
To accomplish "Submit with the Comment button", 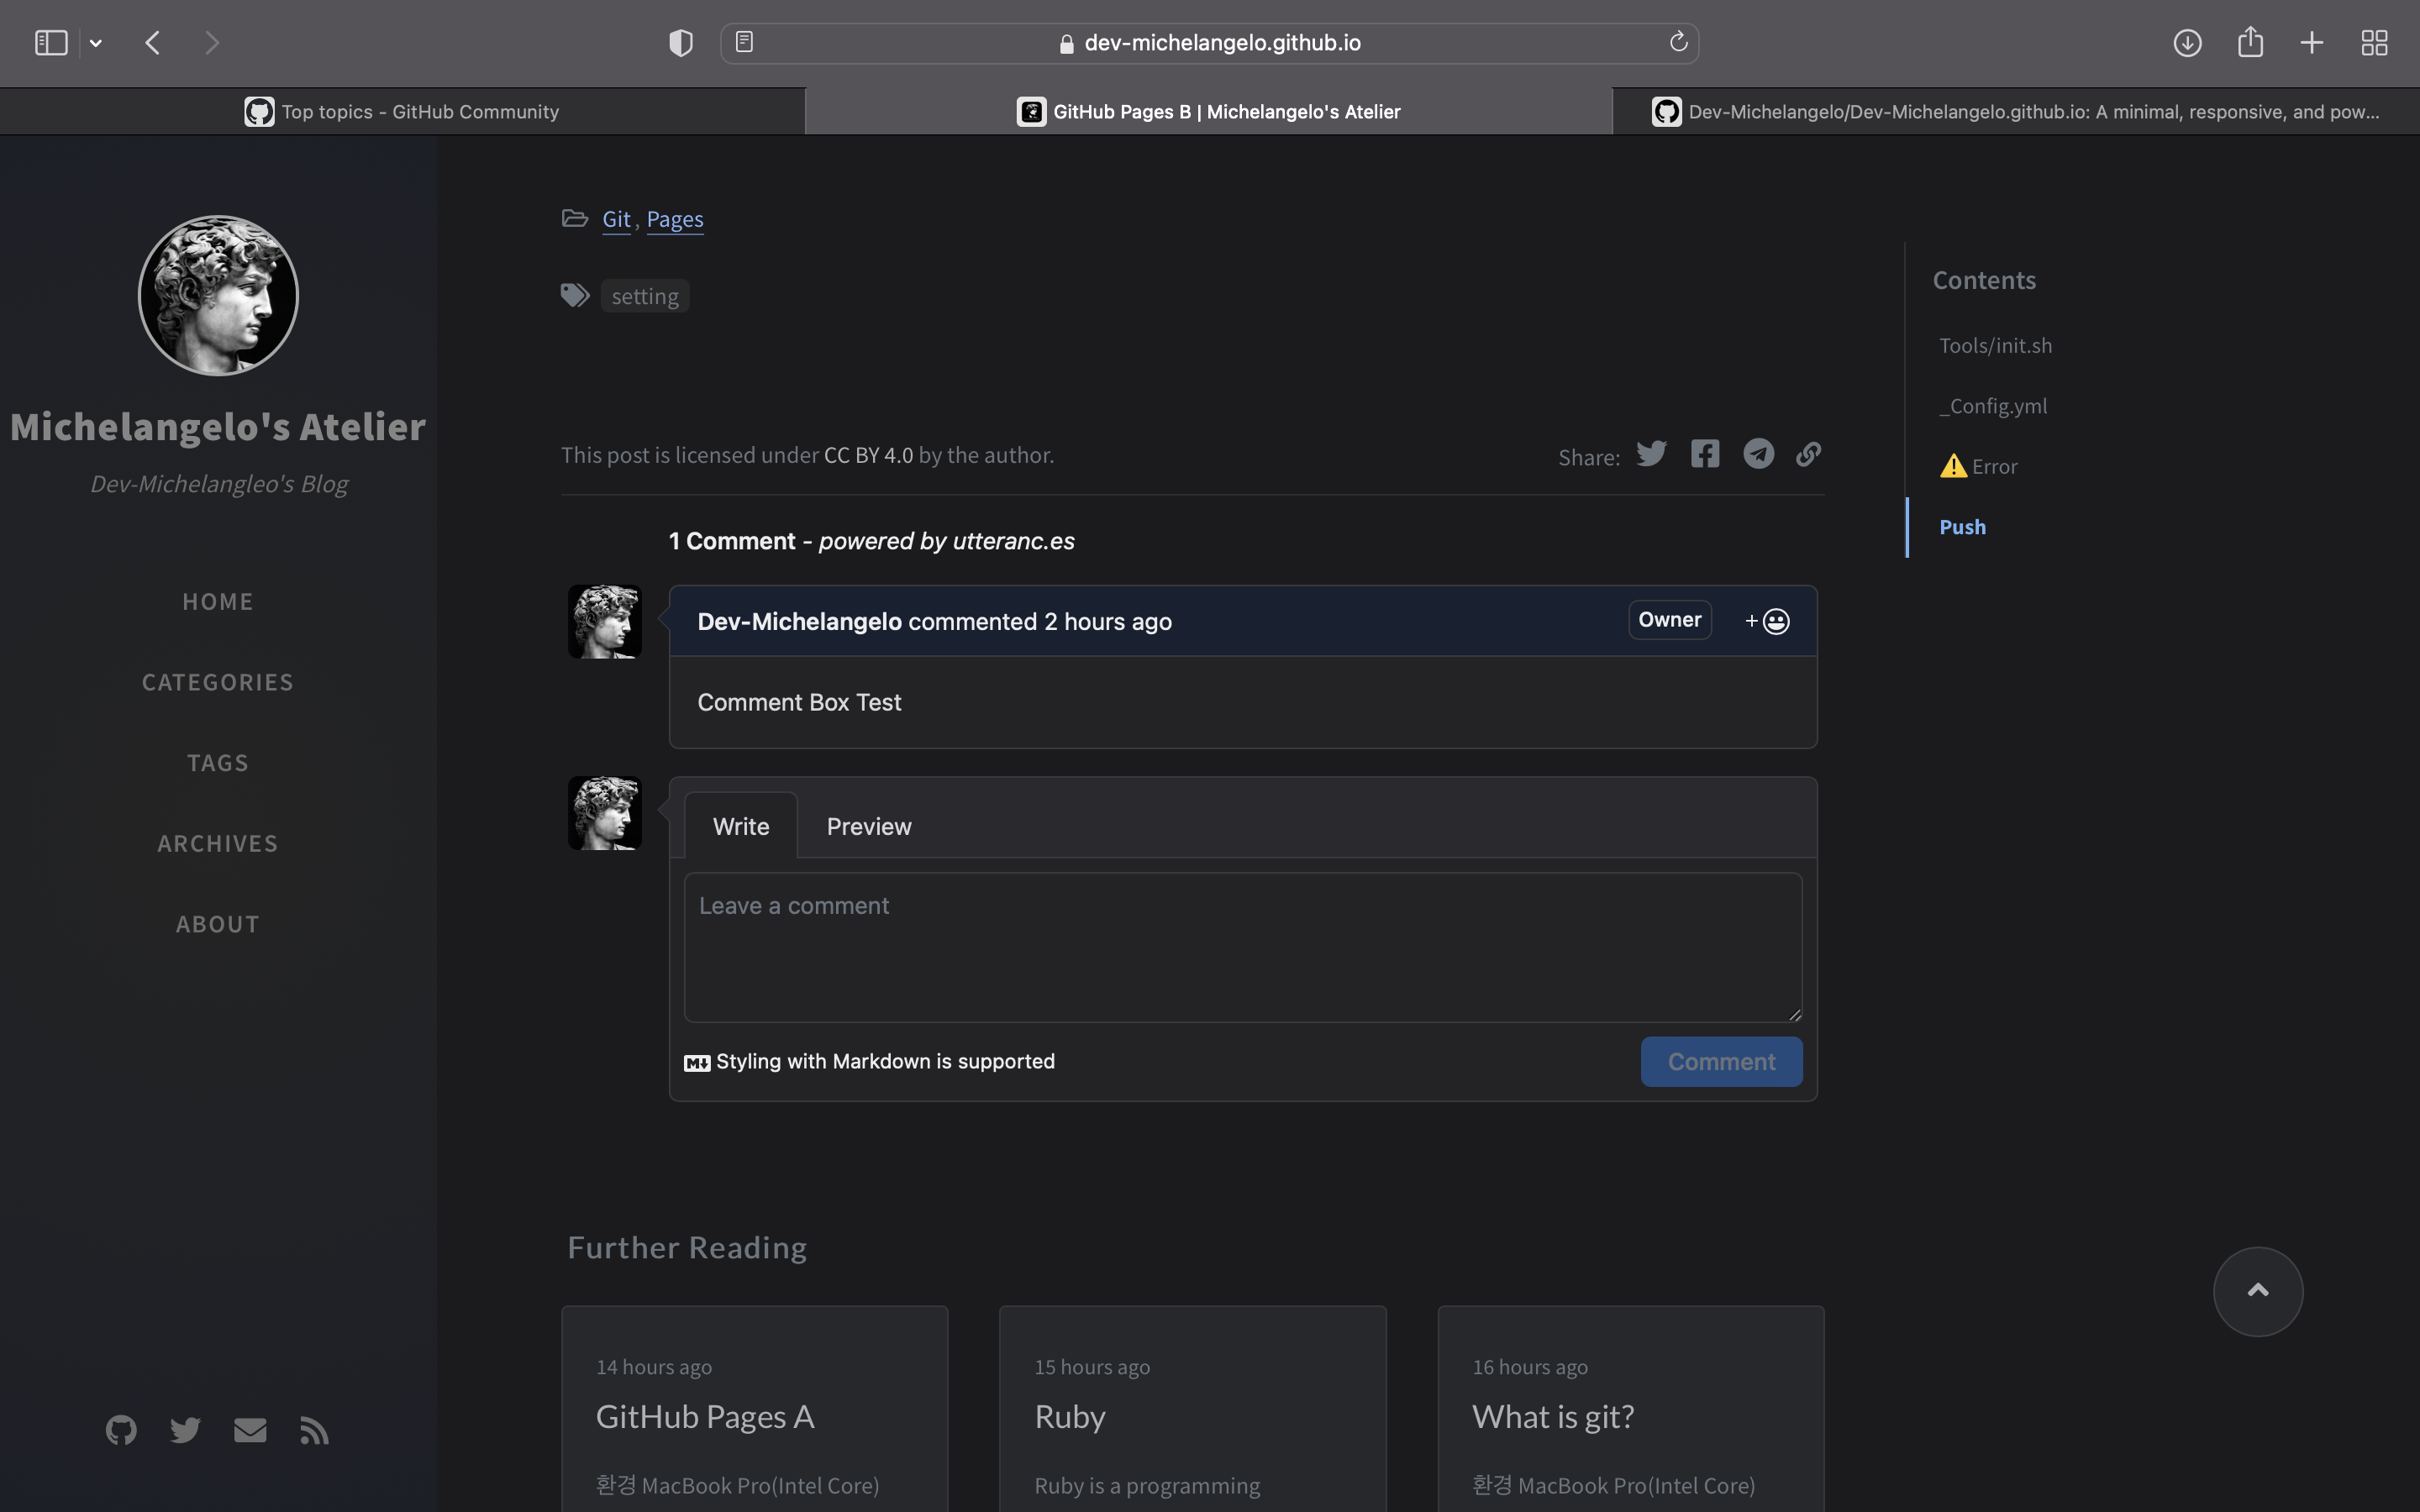I will [1721, 1061].
